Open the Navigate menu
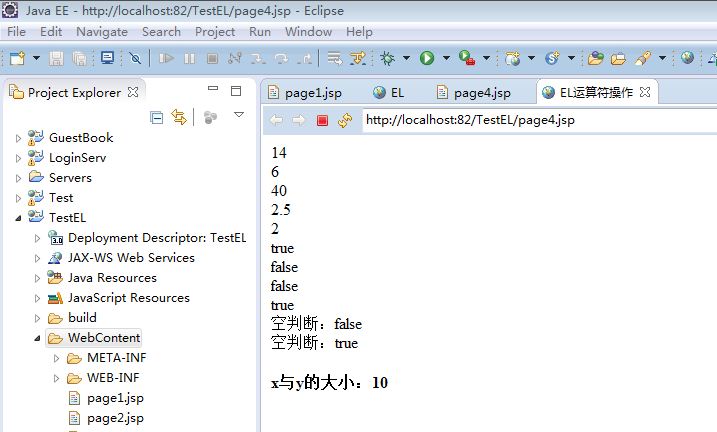The image size is (717, 432). click(x=102, y=32)
